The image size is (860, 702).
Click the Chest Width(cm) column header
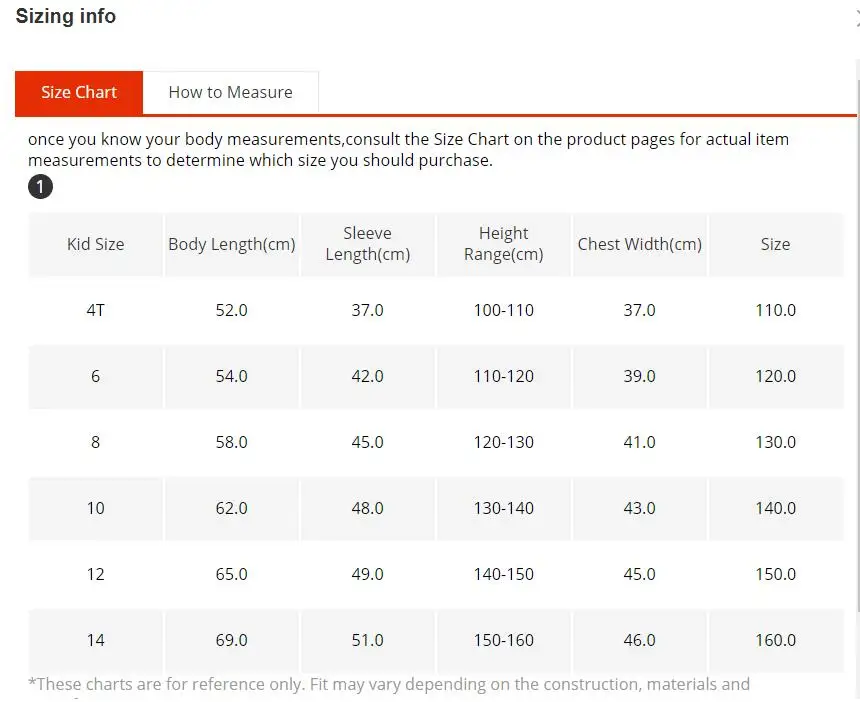click(x=640, y=244)
